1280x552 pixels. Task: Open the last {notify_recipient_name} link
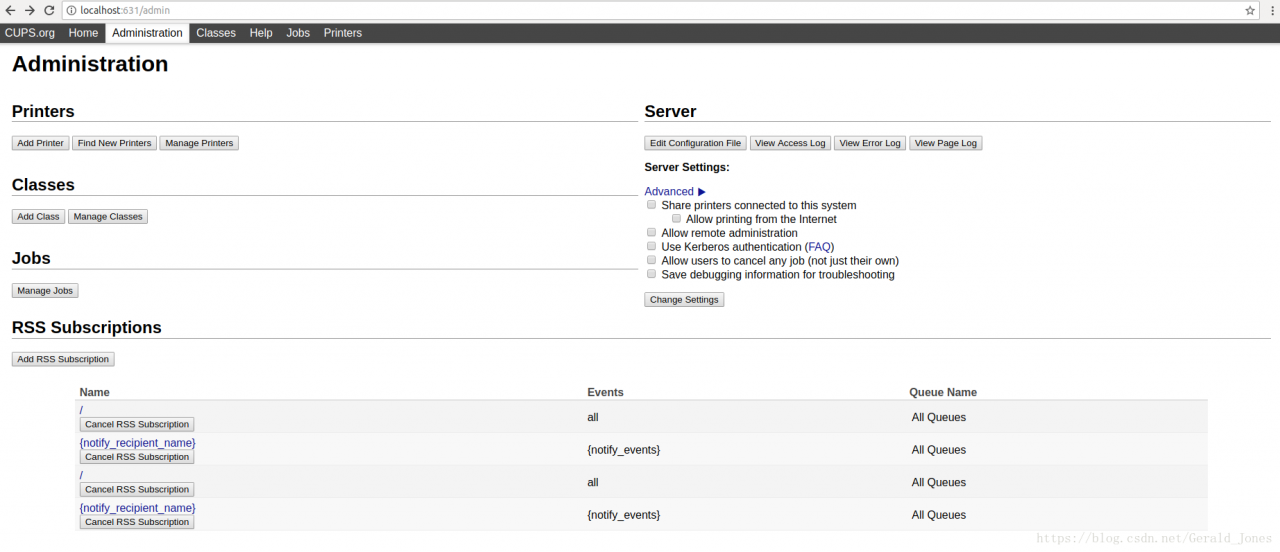[138, 508]
